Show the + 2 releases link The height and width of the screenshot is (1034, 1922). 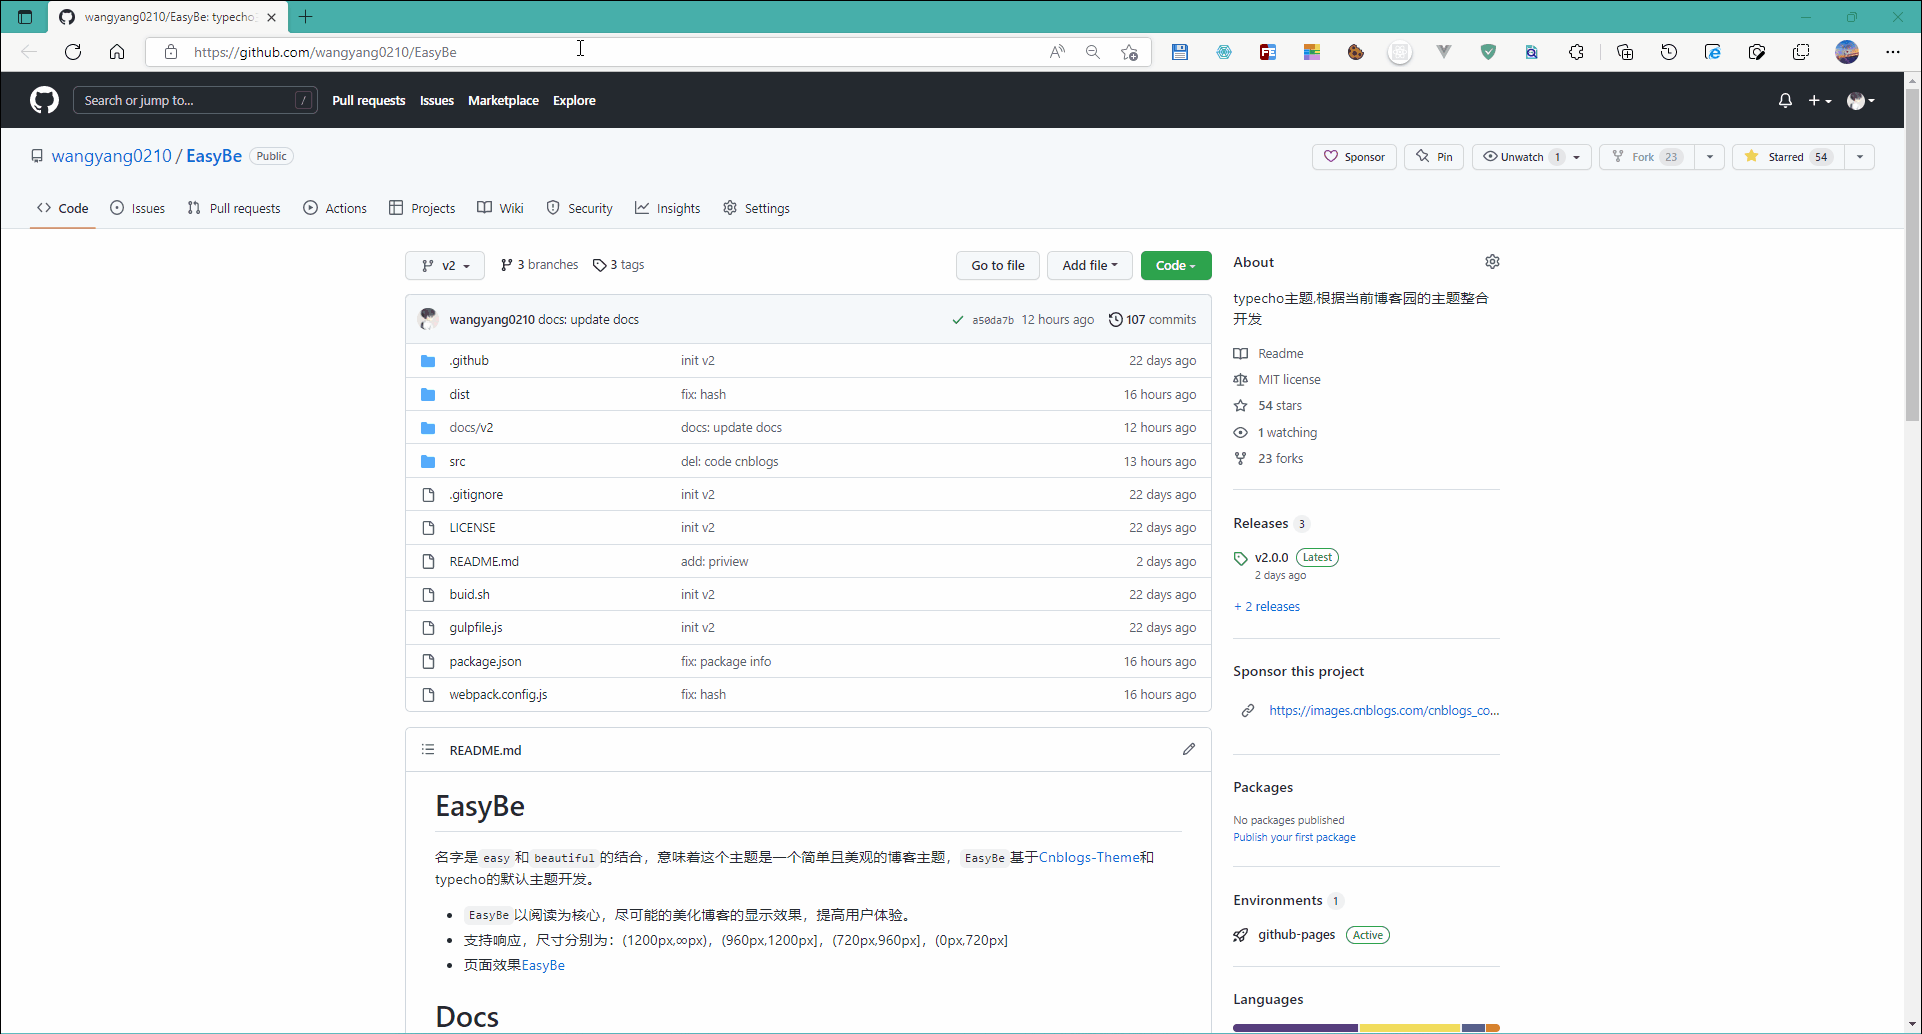pos(1267,607)
